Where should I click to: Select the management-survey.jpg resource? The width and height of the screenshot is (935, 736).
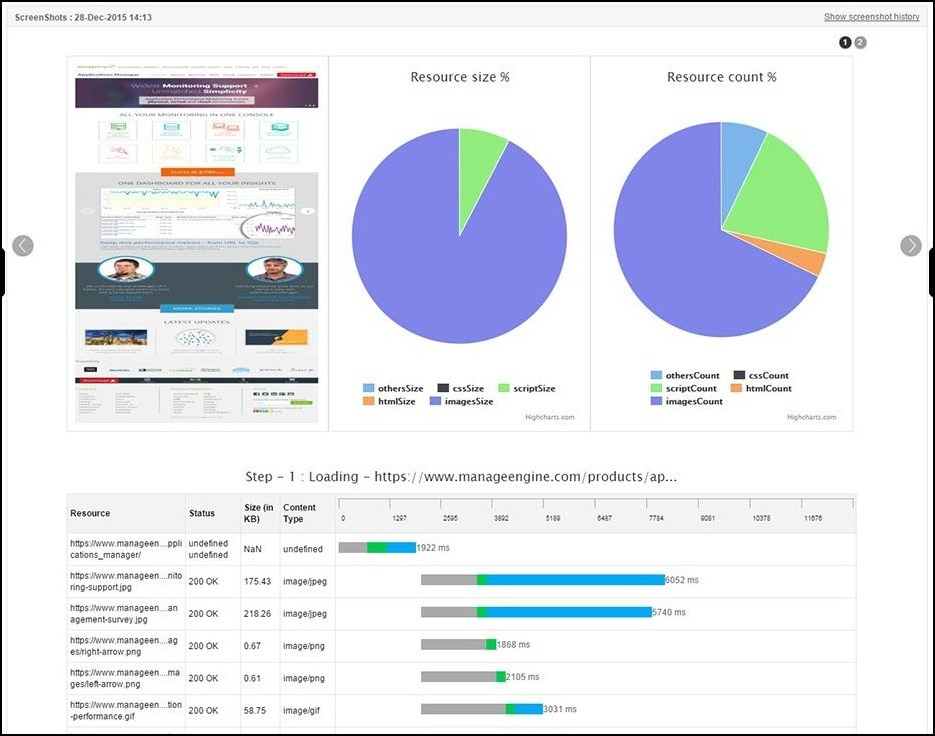pos(123,613)
